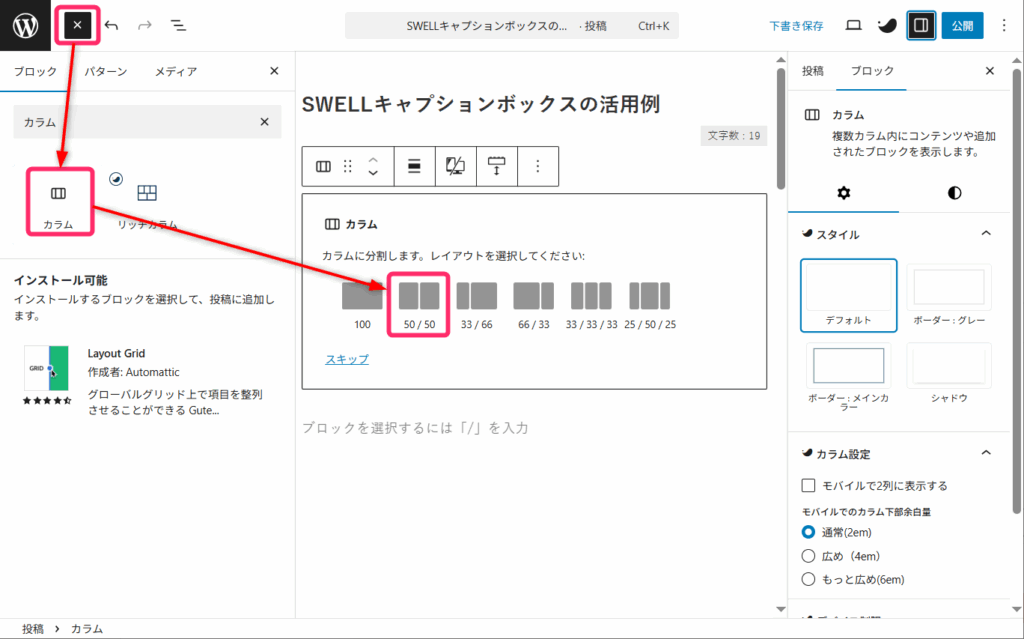Undo the last edit
1024x639 pixels.
click(x=112, y=25)
